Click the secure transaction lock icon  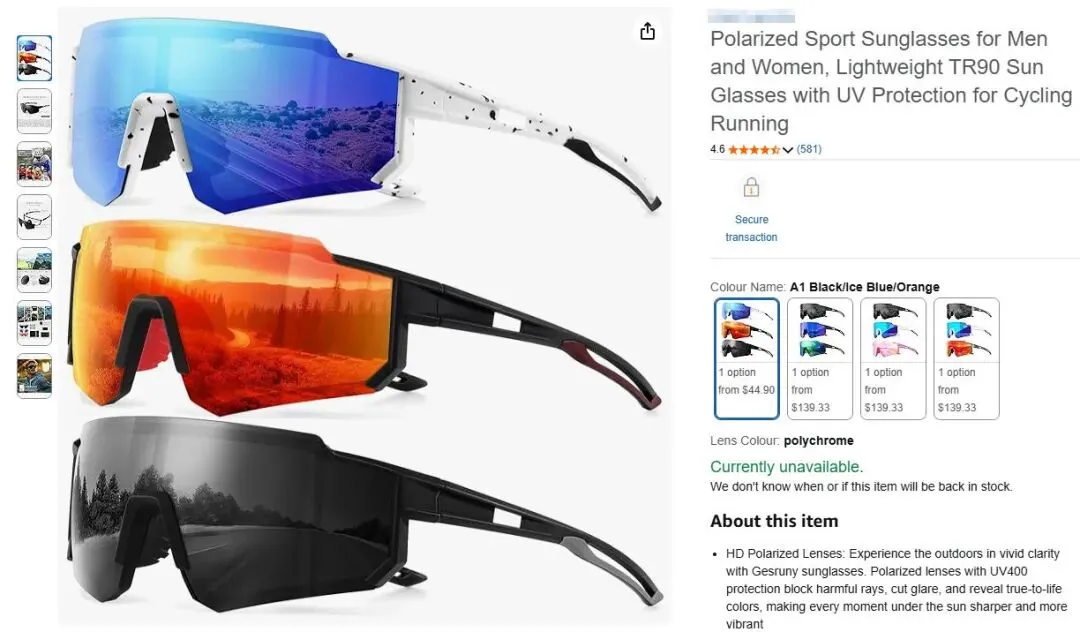(x=751, y=187)
